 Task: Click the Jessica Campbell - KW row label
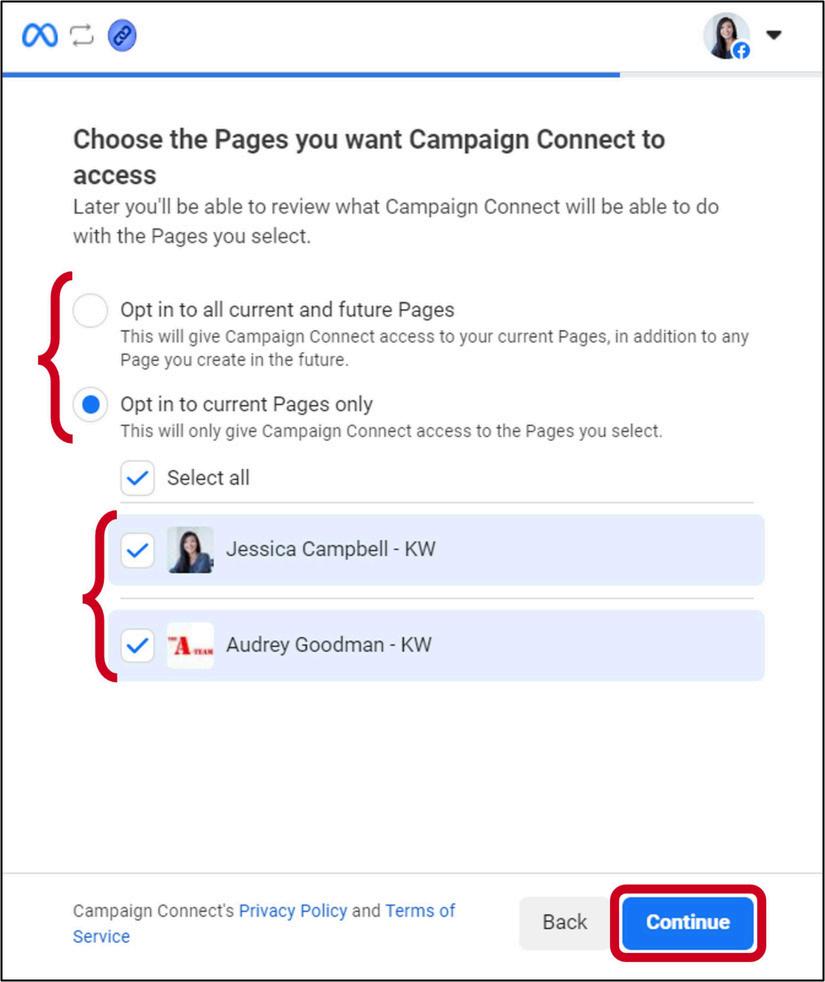click(x=330, y=549)
